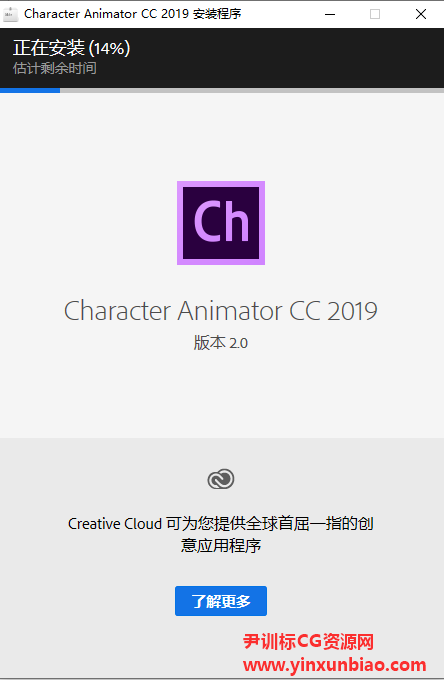Click the window title text in title bar

coord(133,14)
